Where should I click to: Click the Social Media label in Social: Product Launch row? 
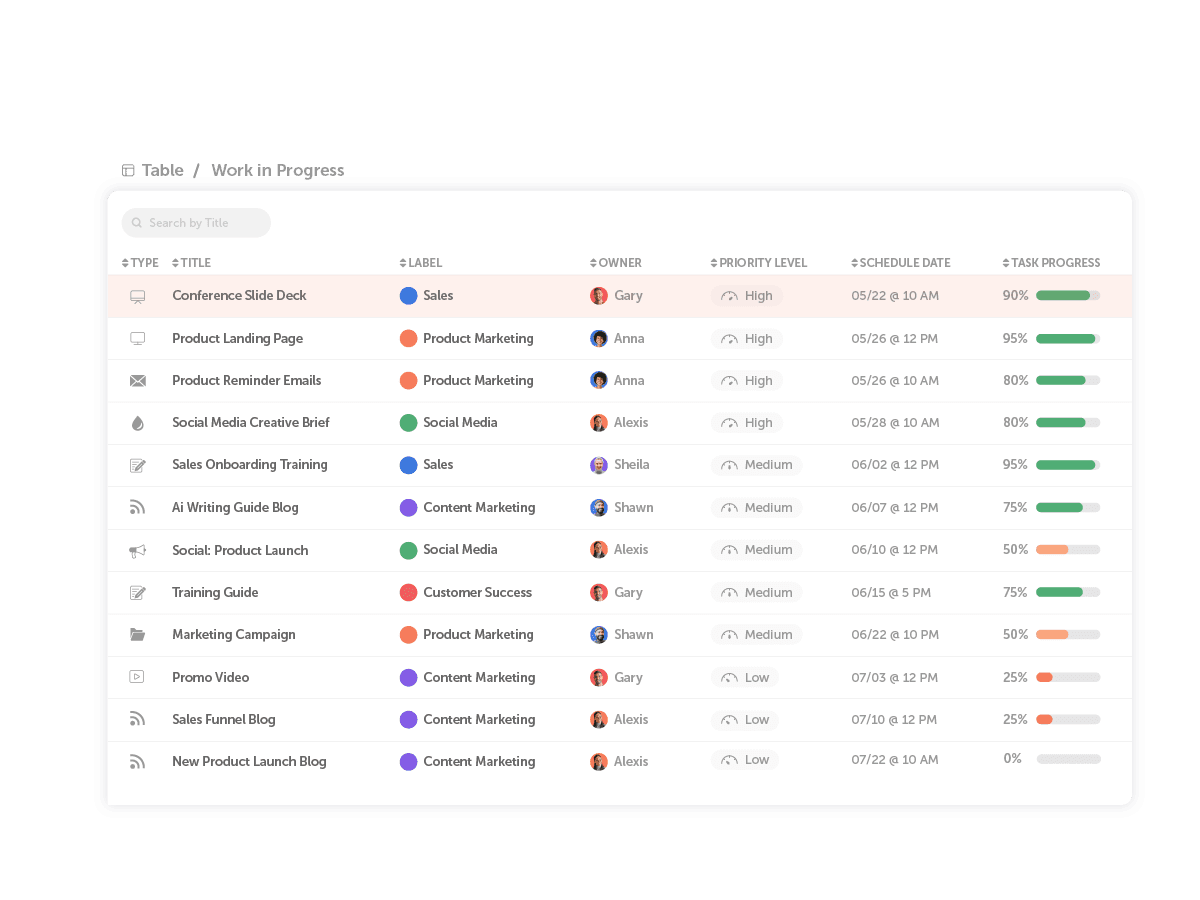tap(460, 550)
